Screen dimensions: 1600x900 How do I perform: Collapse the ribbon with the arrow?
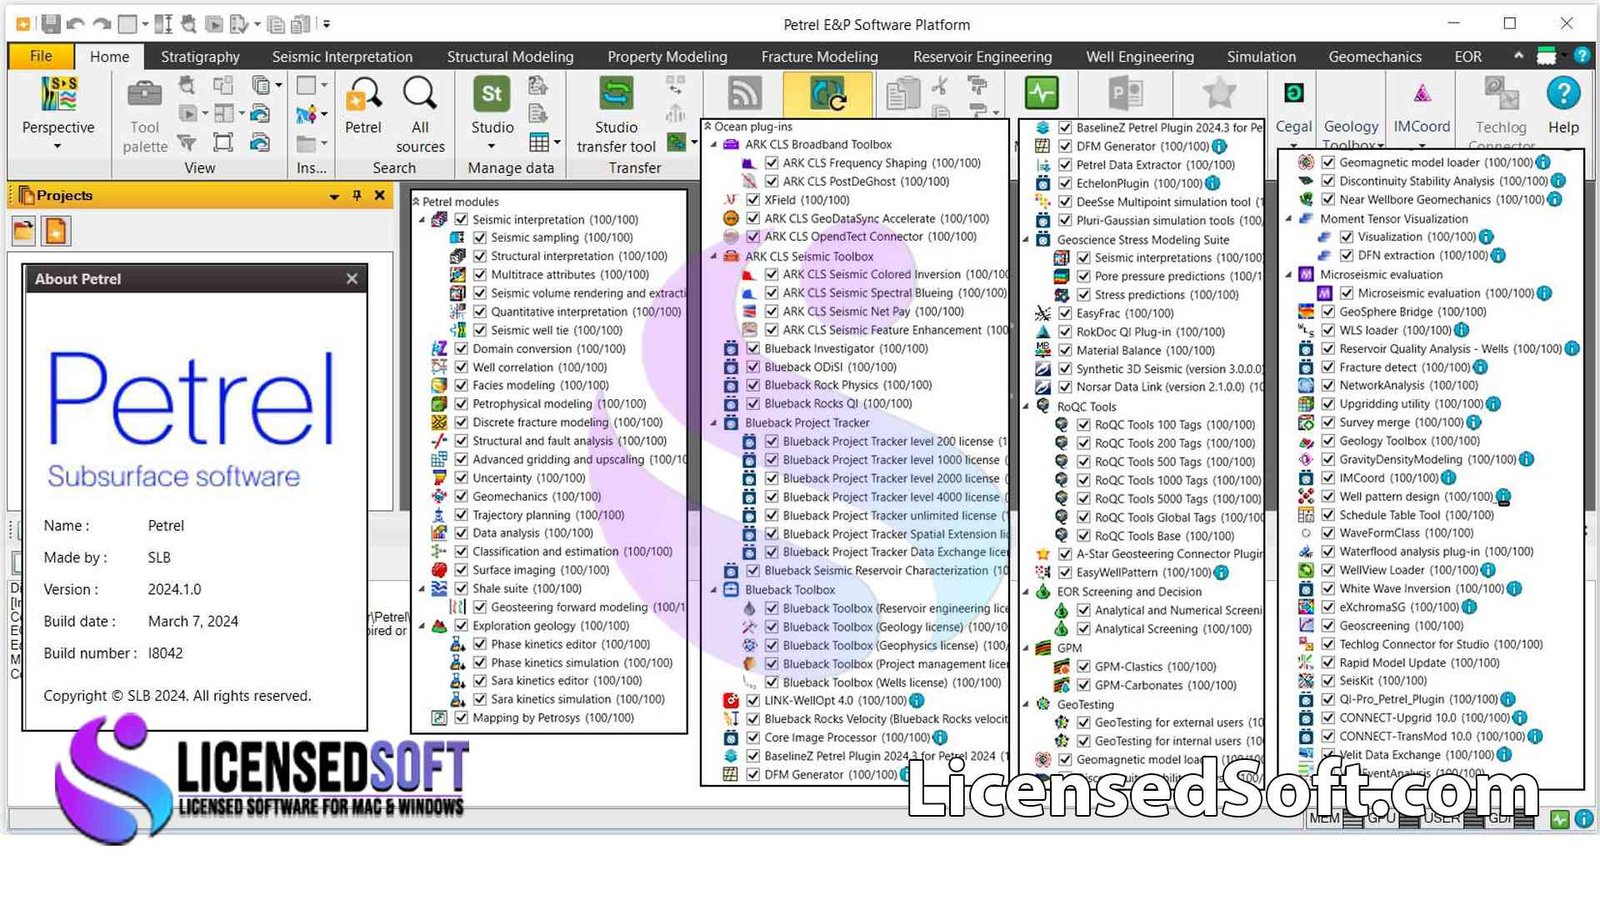[x=1519, y=55]
